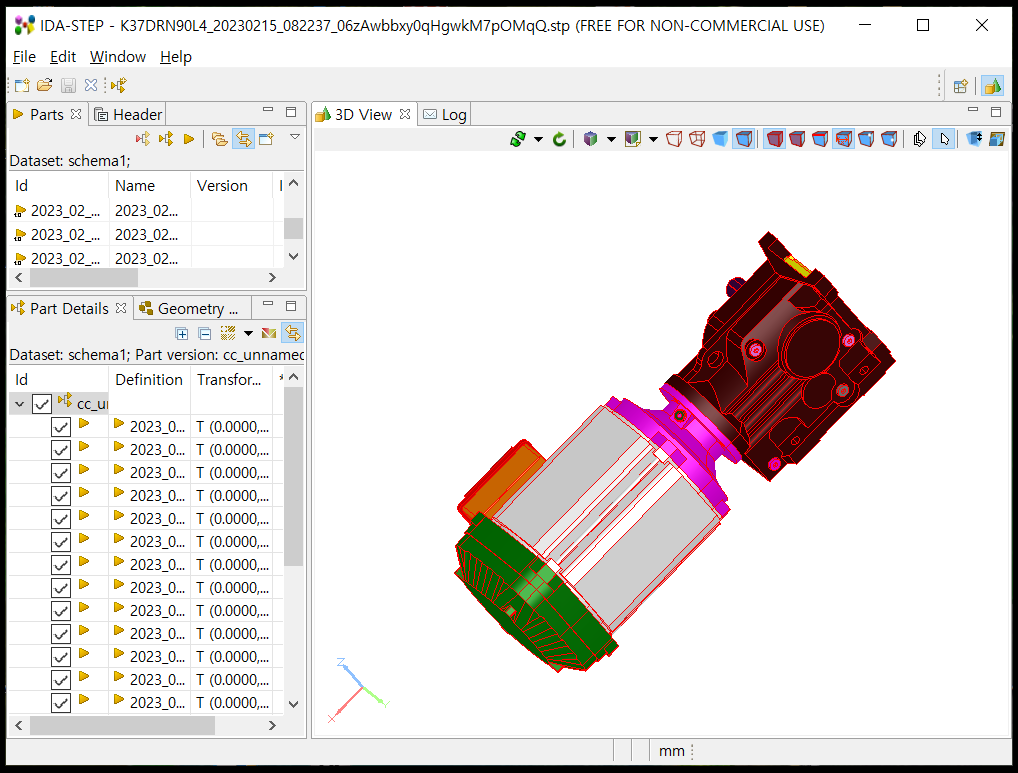Screen dimensions: 1018x773
Task: Click the single yellow triangle icon in Parts toolbar
Action: click(x=189, y=139)
